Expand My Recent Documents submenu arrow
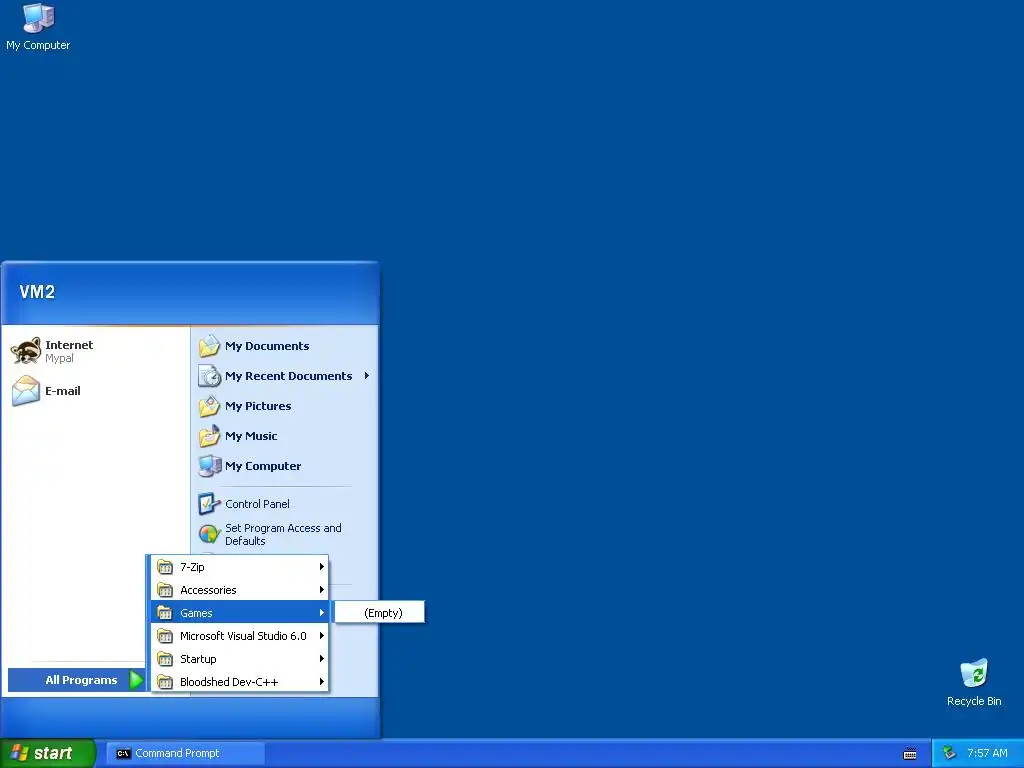Image resolution: width=1024 pixels, height=768 pixels. (367, 376)
